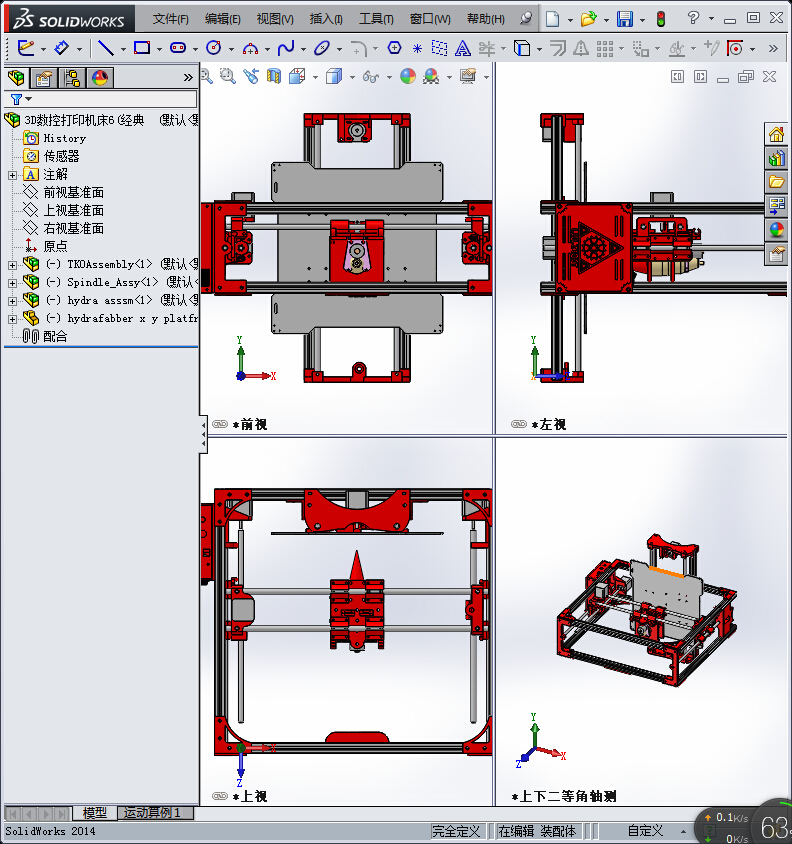Screen dimensions: 792x844
Task: Select the Circle sketch tool
Action: click(x=214, y=48)
